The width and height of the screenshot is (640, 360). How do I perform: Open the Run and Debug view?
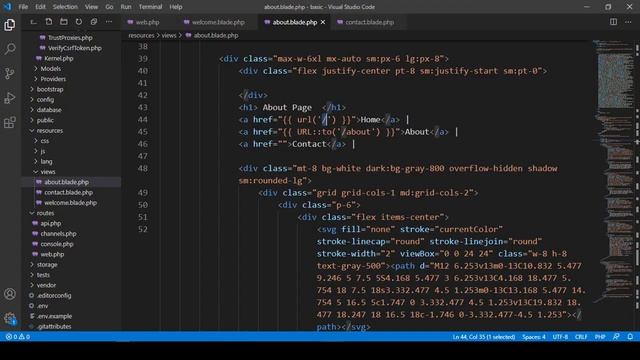pos(10,98)
